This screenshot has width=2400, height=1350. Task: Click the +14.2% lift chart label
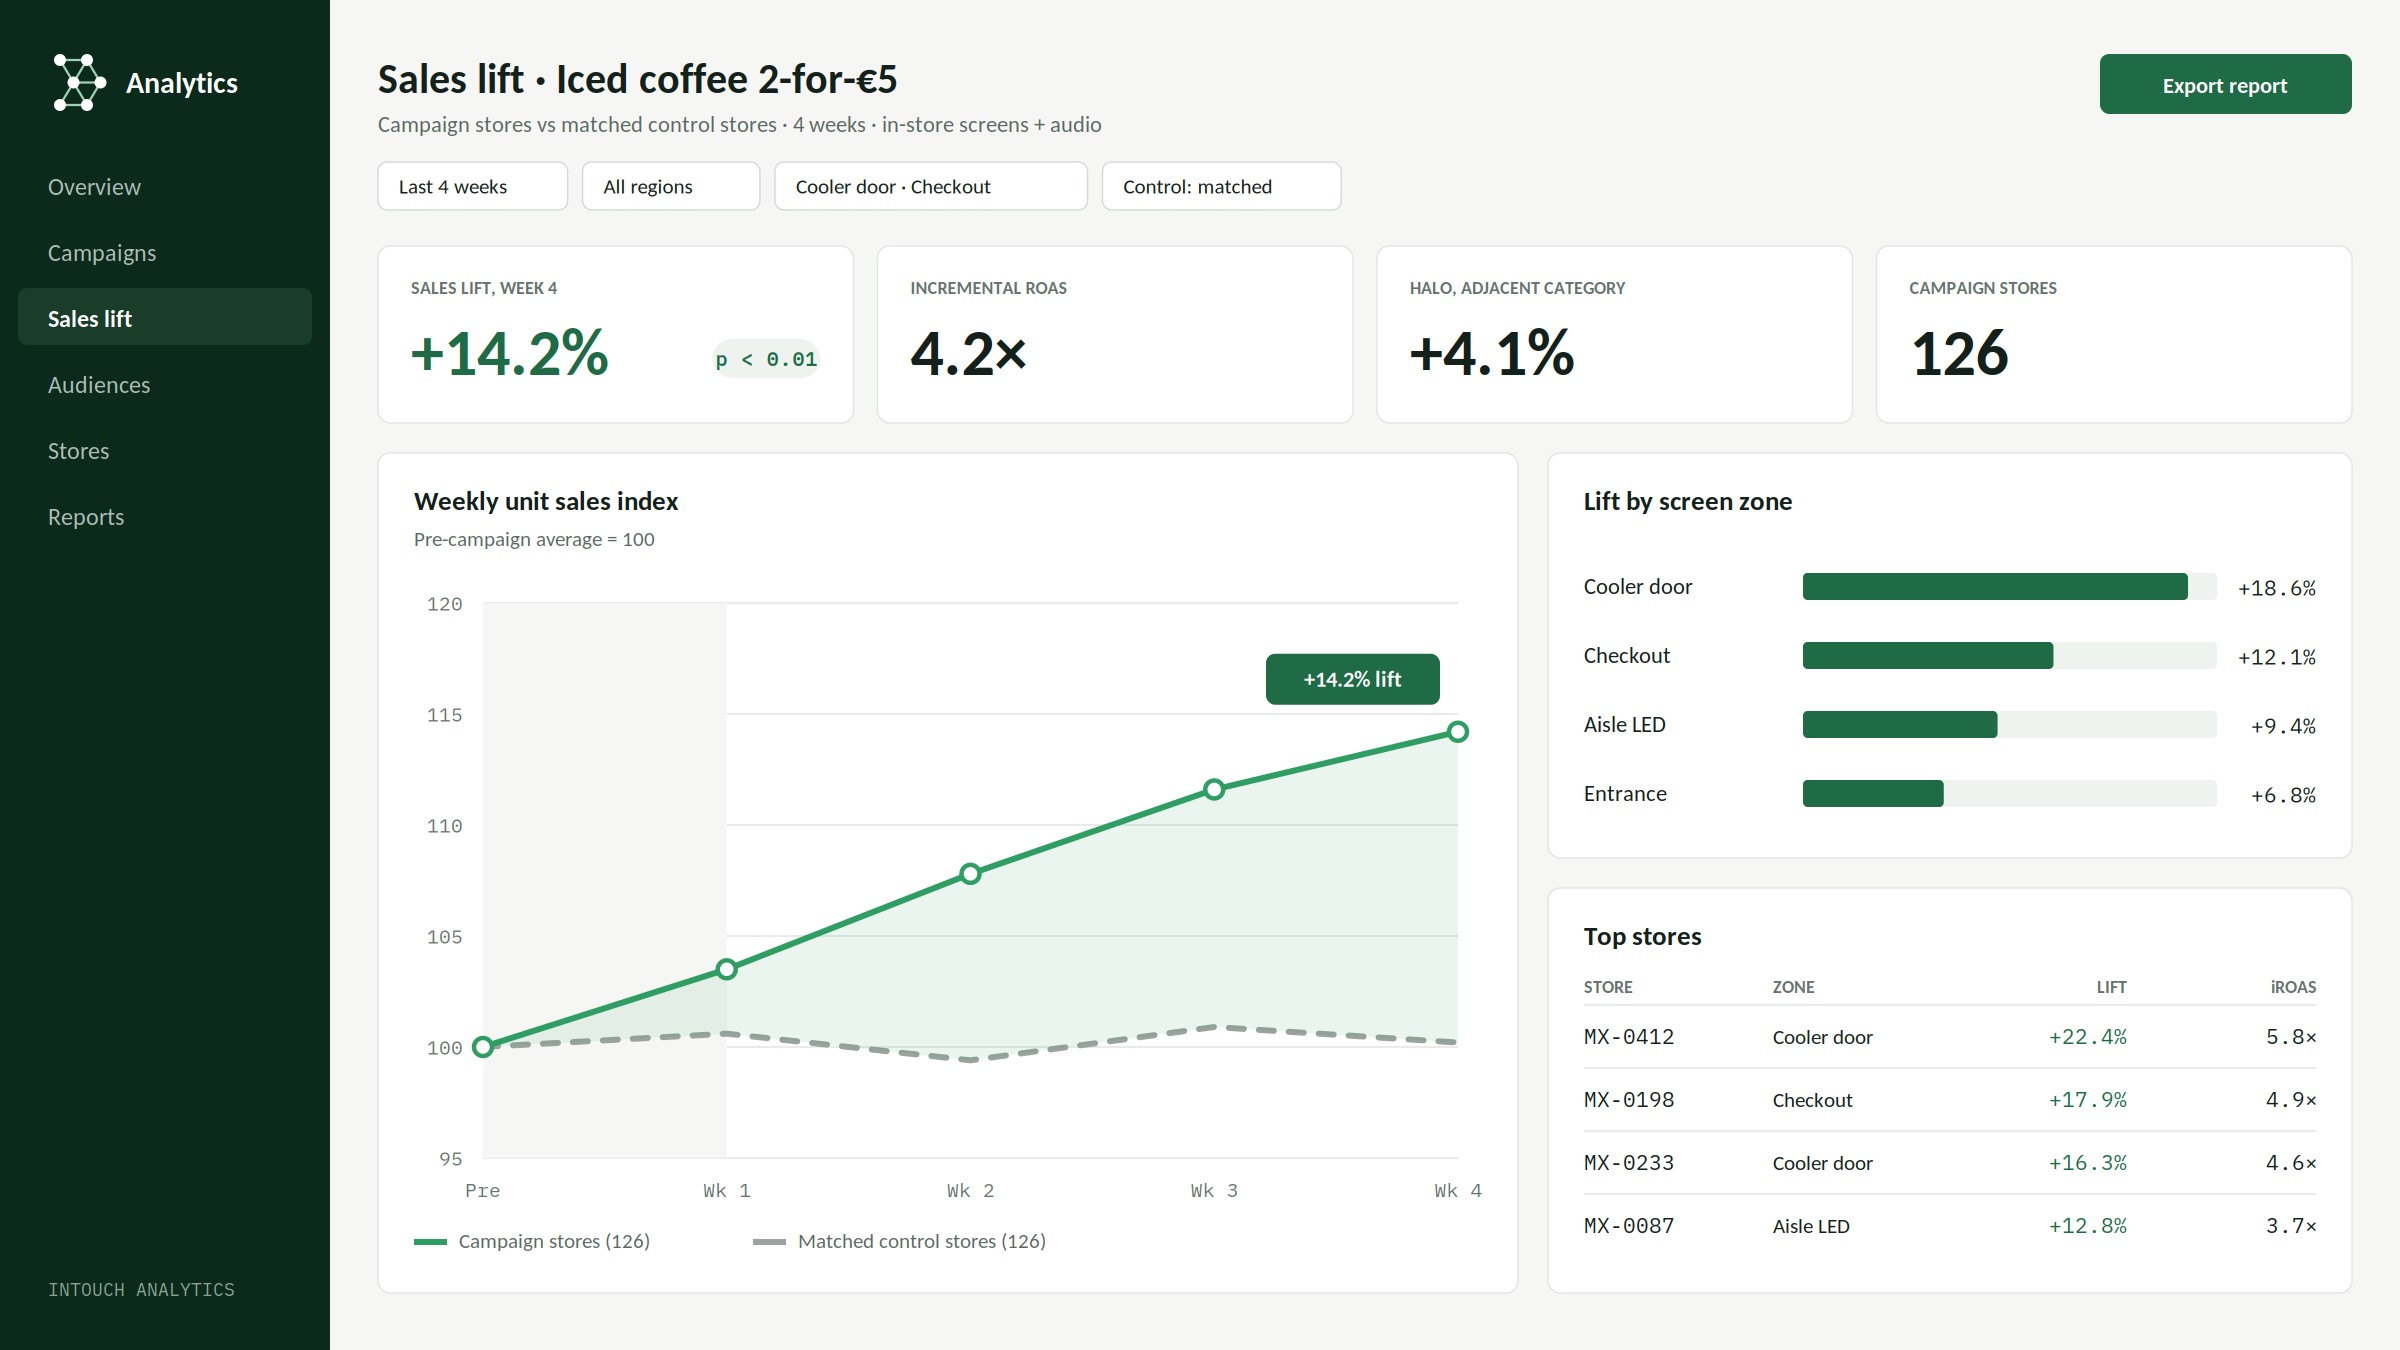(x=1352, y=679)
